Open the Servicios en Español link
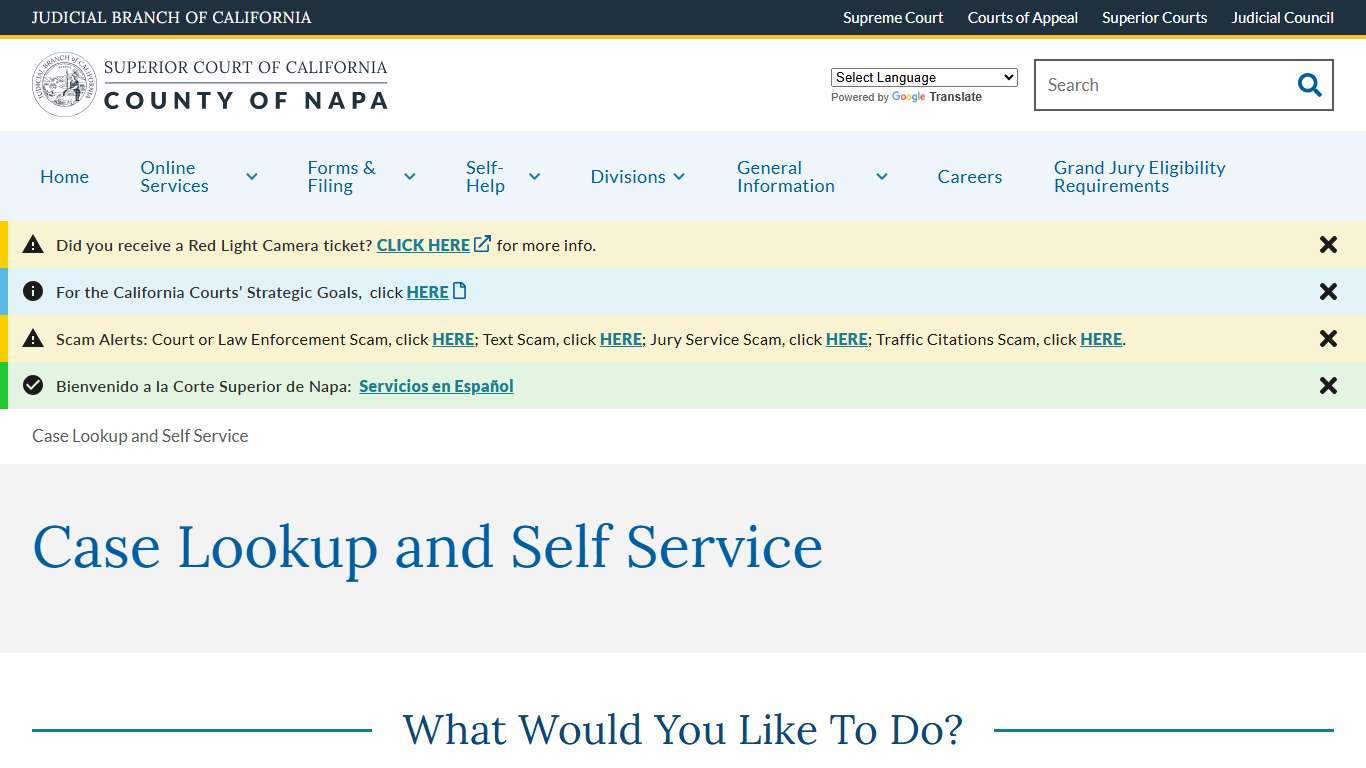This screenshot has width=1366, height=768. [x=436, y=386]
